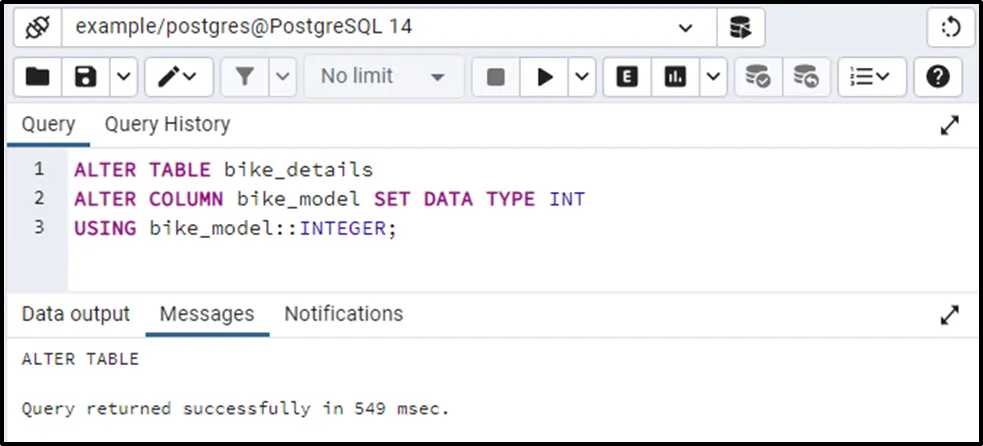
Task: Click the Explain Analyze chart icon
Action: 676,76
